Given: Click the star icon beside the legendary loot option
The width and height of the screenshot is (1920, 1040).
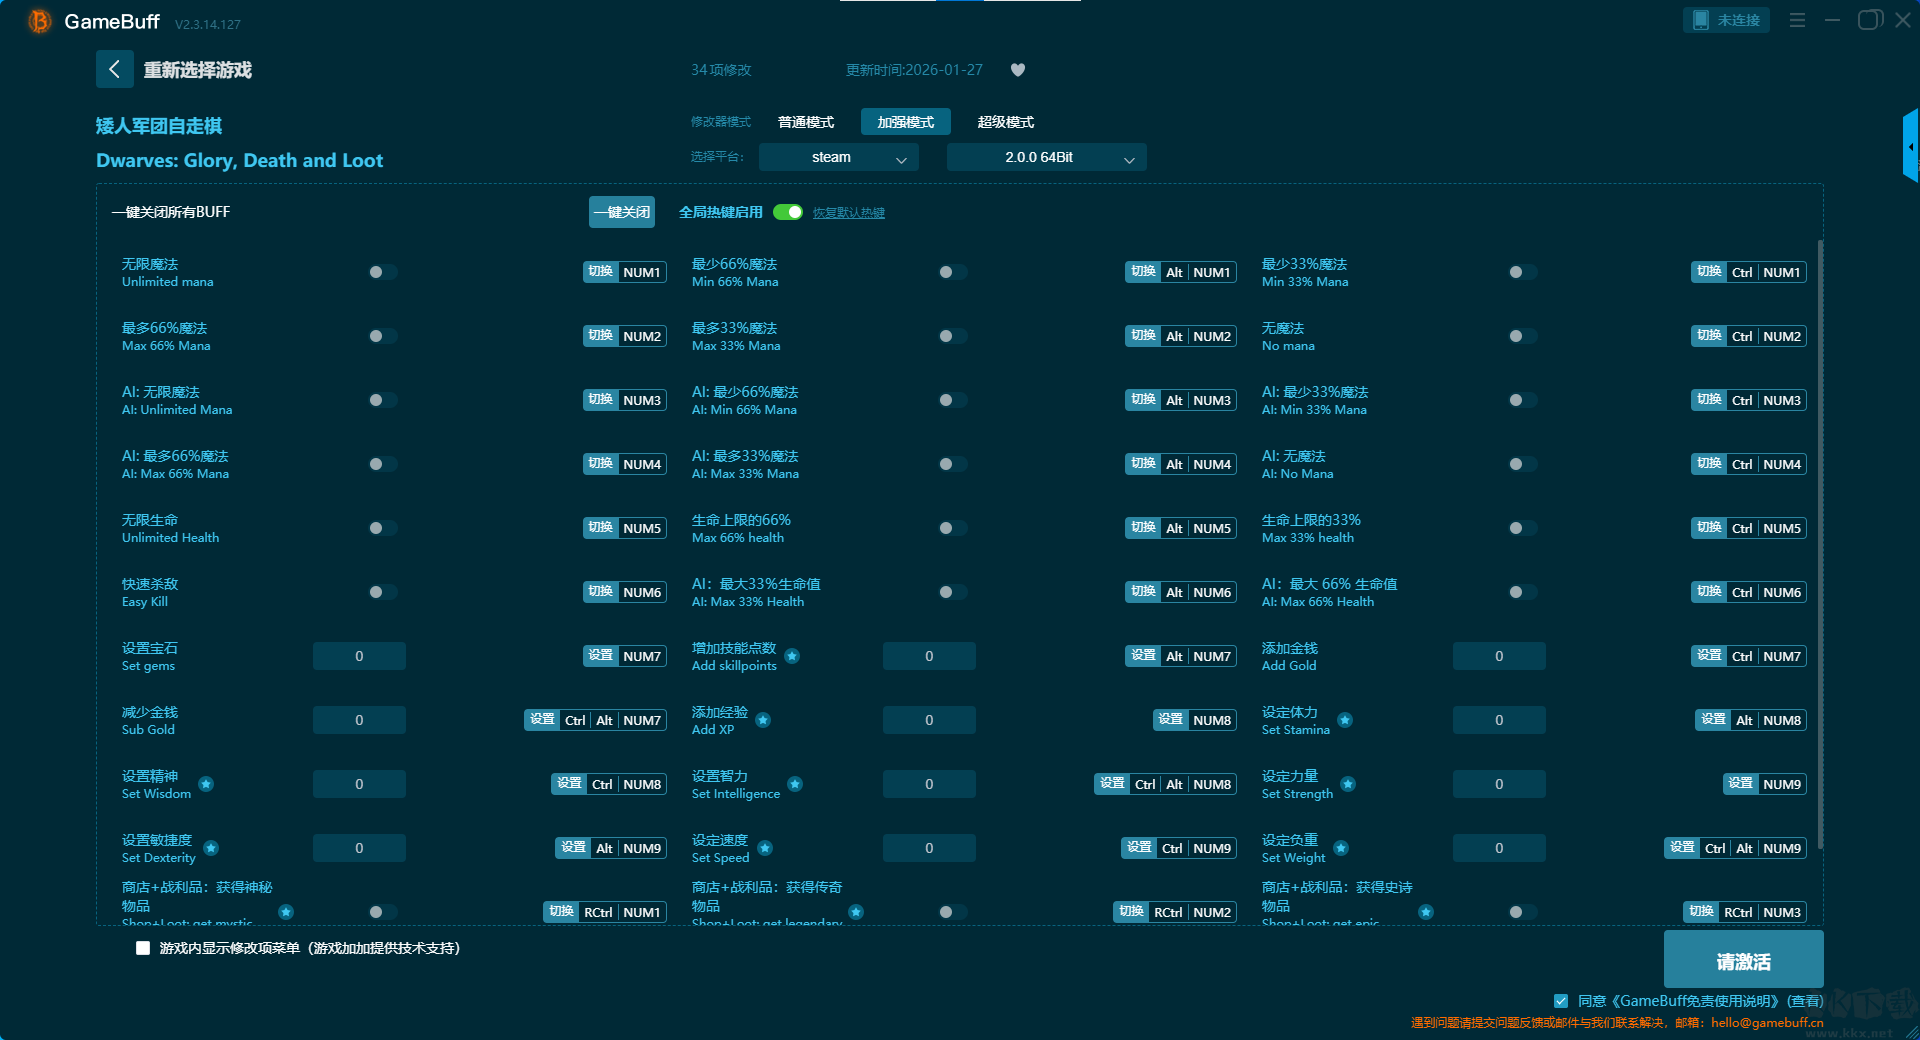Looking at the screenshot, I should click(x=856, y=912).
